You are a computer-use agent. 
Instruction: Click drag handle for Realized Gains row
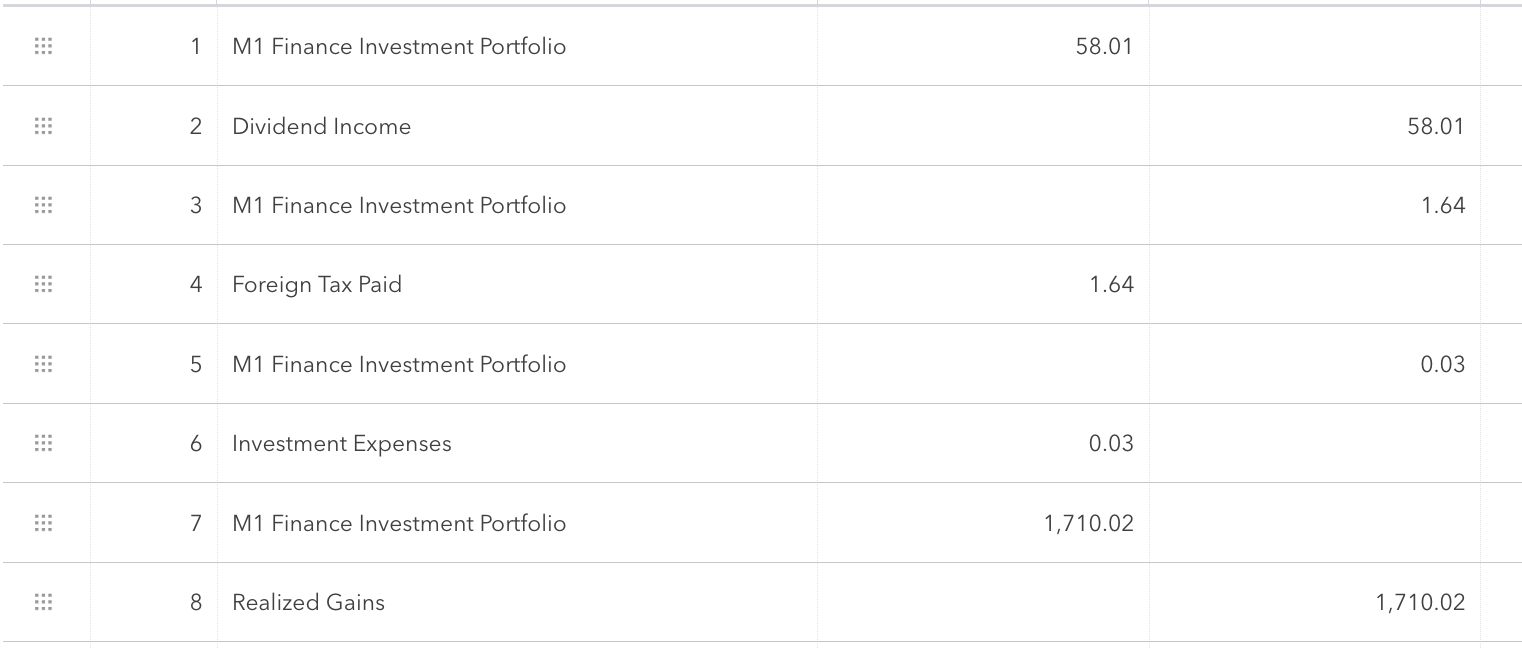click(43, 602)
